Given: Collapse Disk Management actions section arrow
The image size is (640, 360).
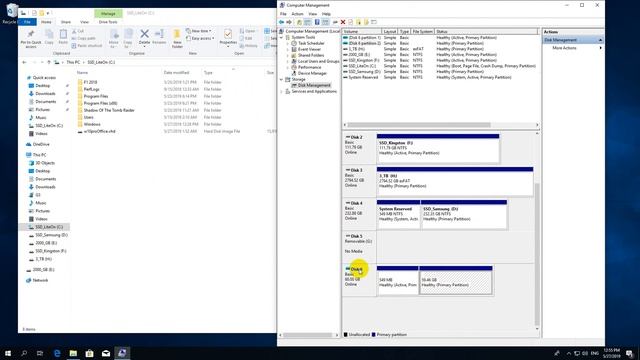Looking at the screenshot, I should click(x=600, y=40).
